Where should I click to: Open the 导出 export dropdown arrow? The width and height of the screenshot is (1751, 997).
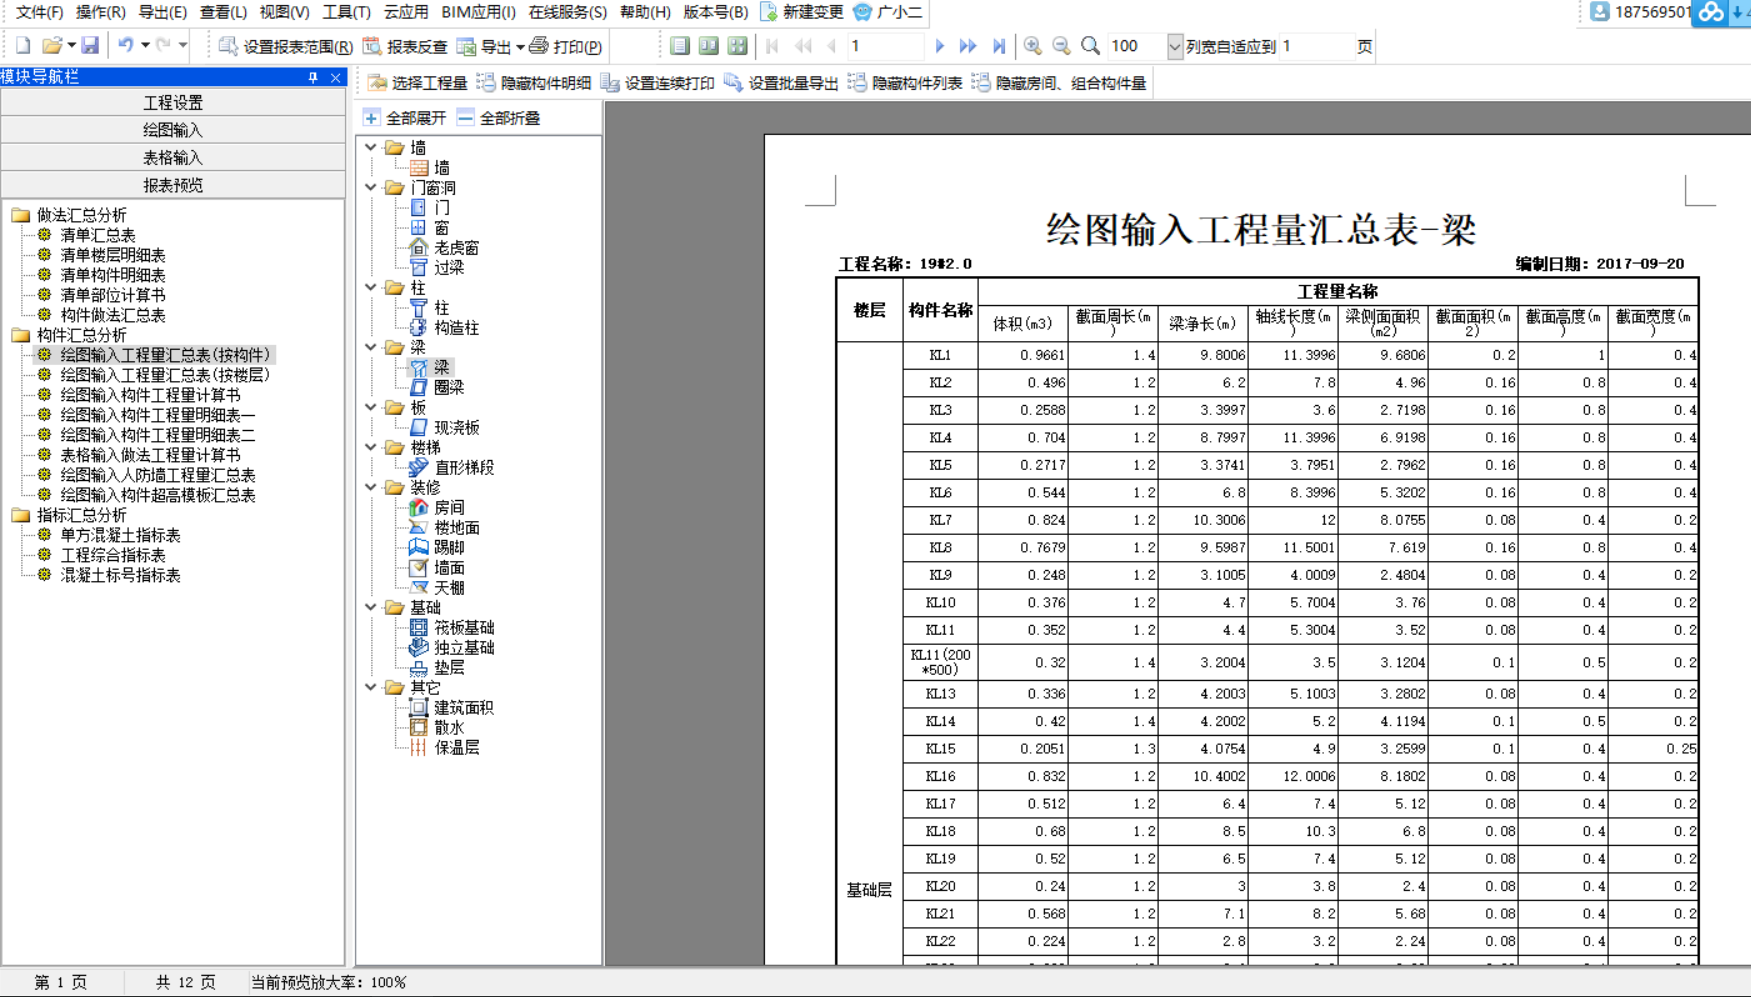[x=520, y=47]
